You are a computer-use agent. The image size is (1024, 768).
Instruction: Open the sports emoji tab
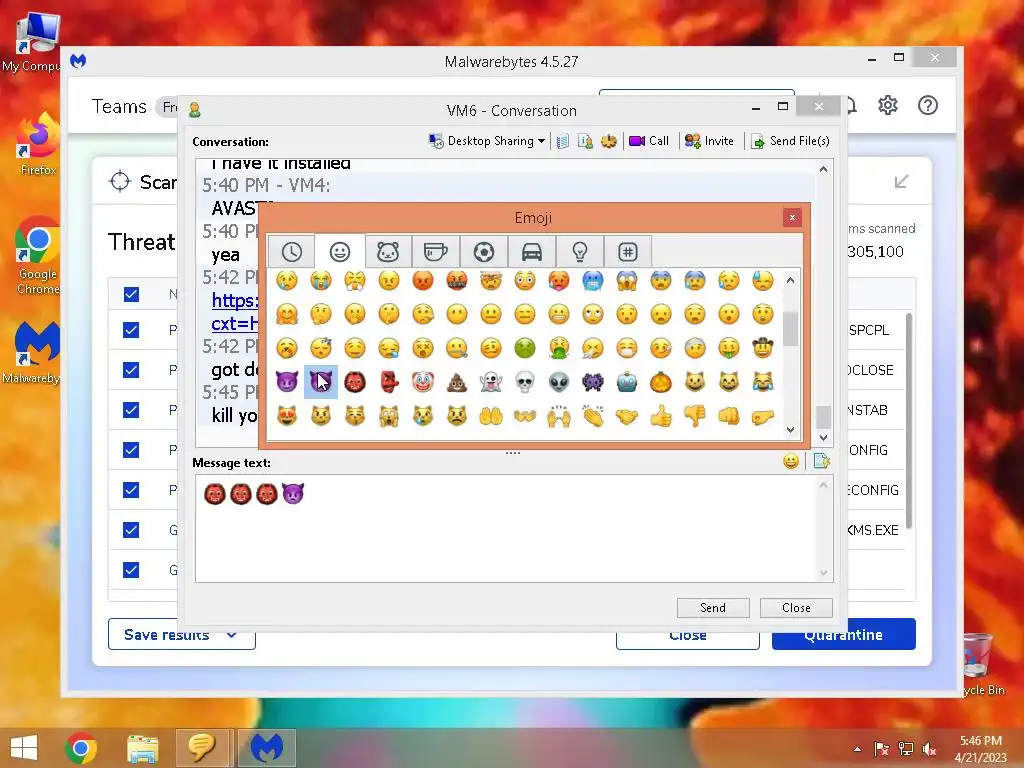tap(484, 251)
